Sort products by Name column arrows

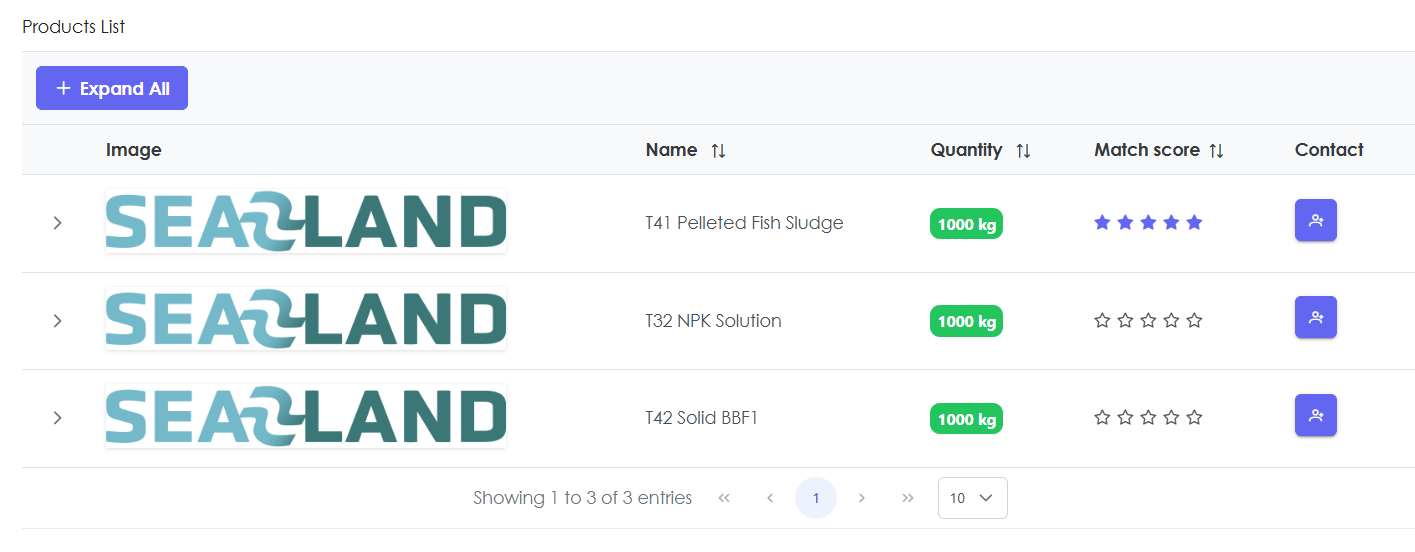click(718, 151)
